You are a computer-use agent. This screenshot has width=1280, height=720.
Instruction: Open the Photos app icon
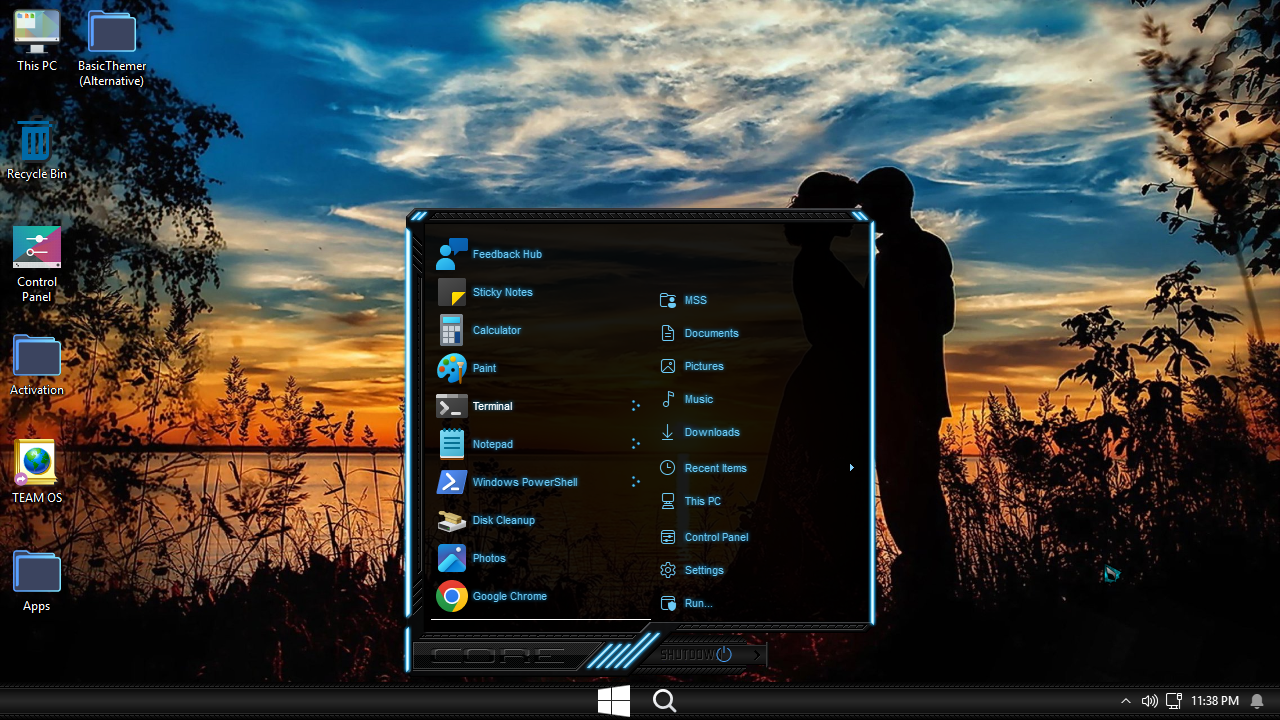point(452,558)
